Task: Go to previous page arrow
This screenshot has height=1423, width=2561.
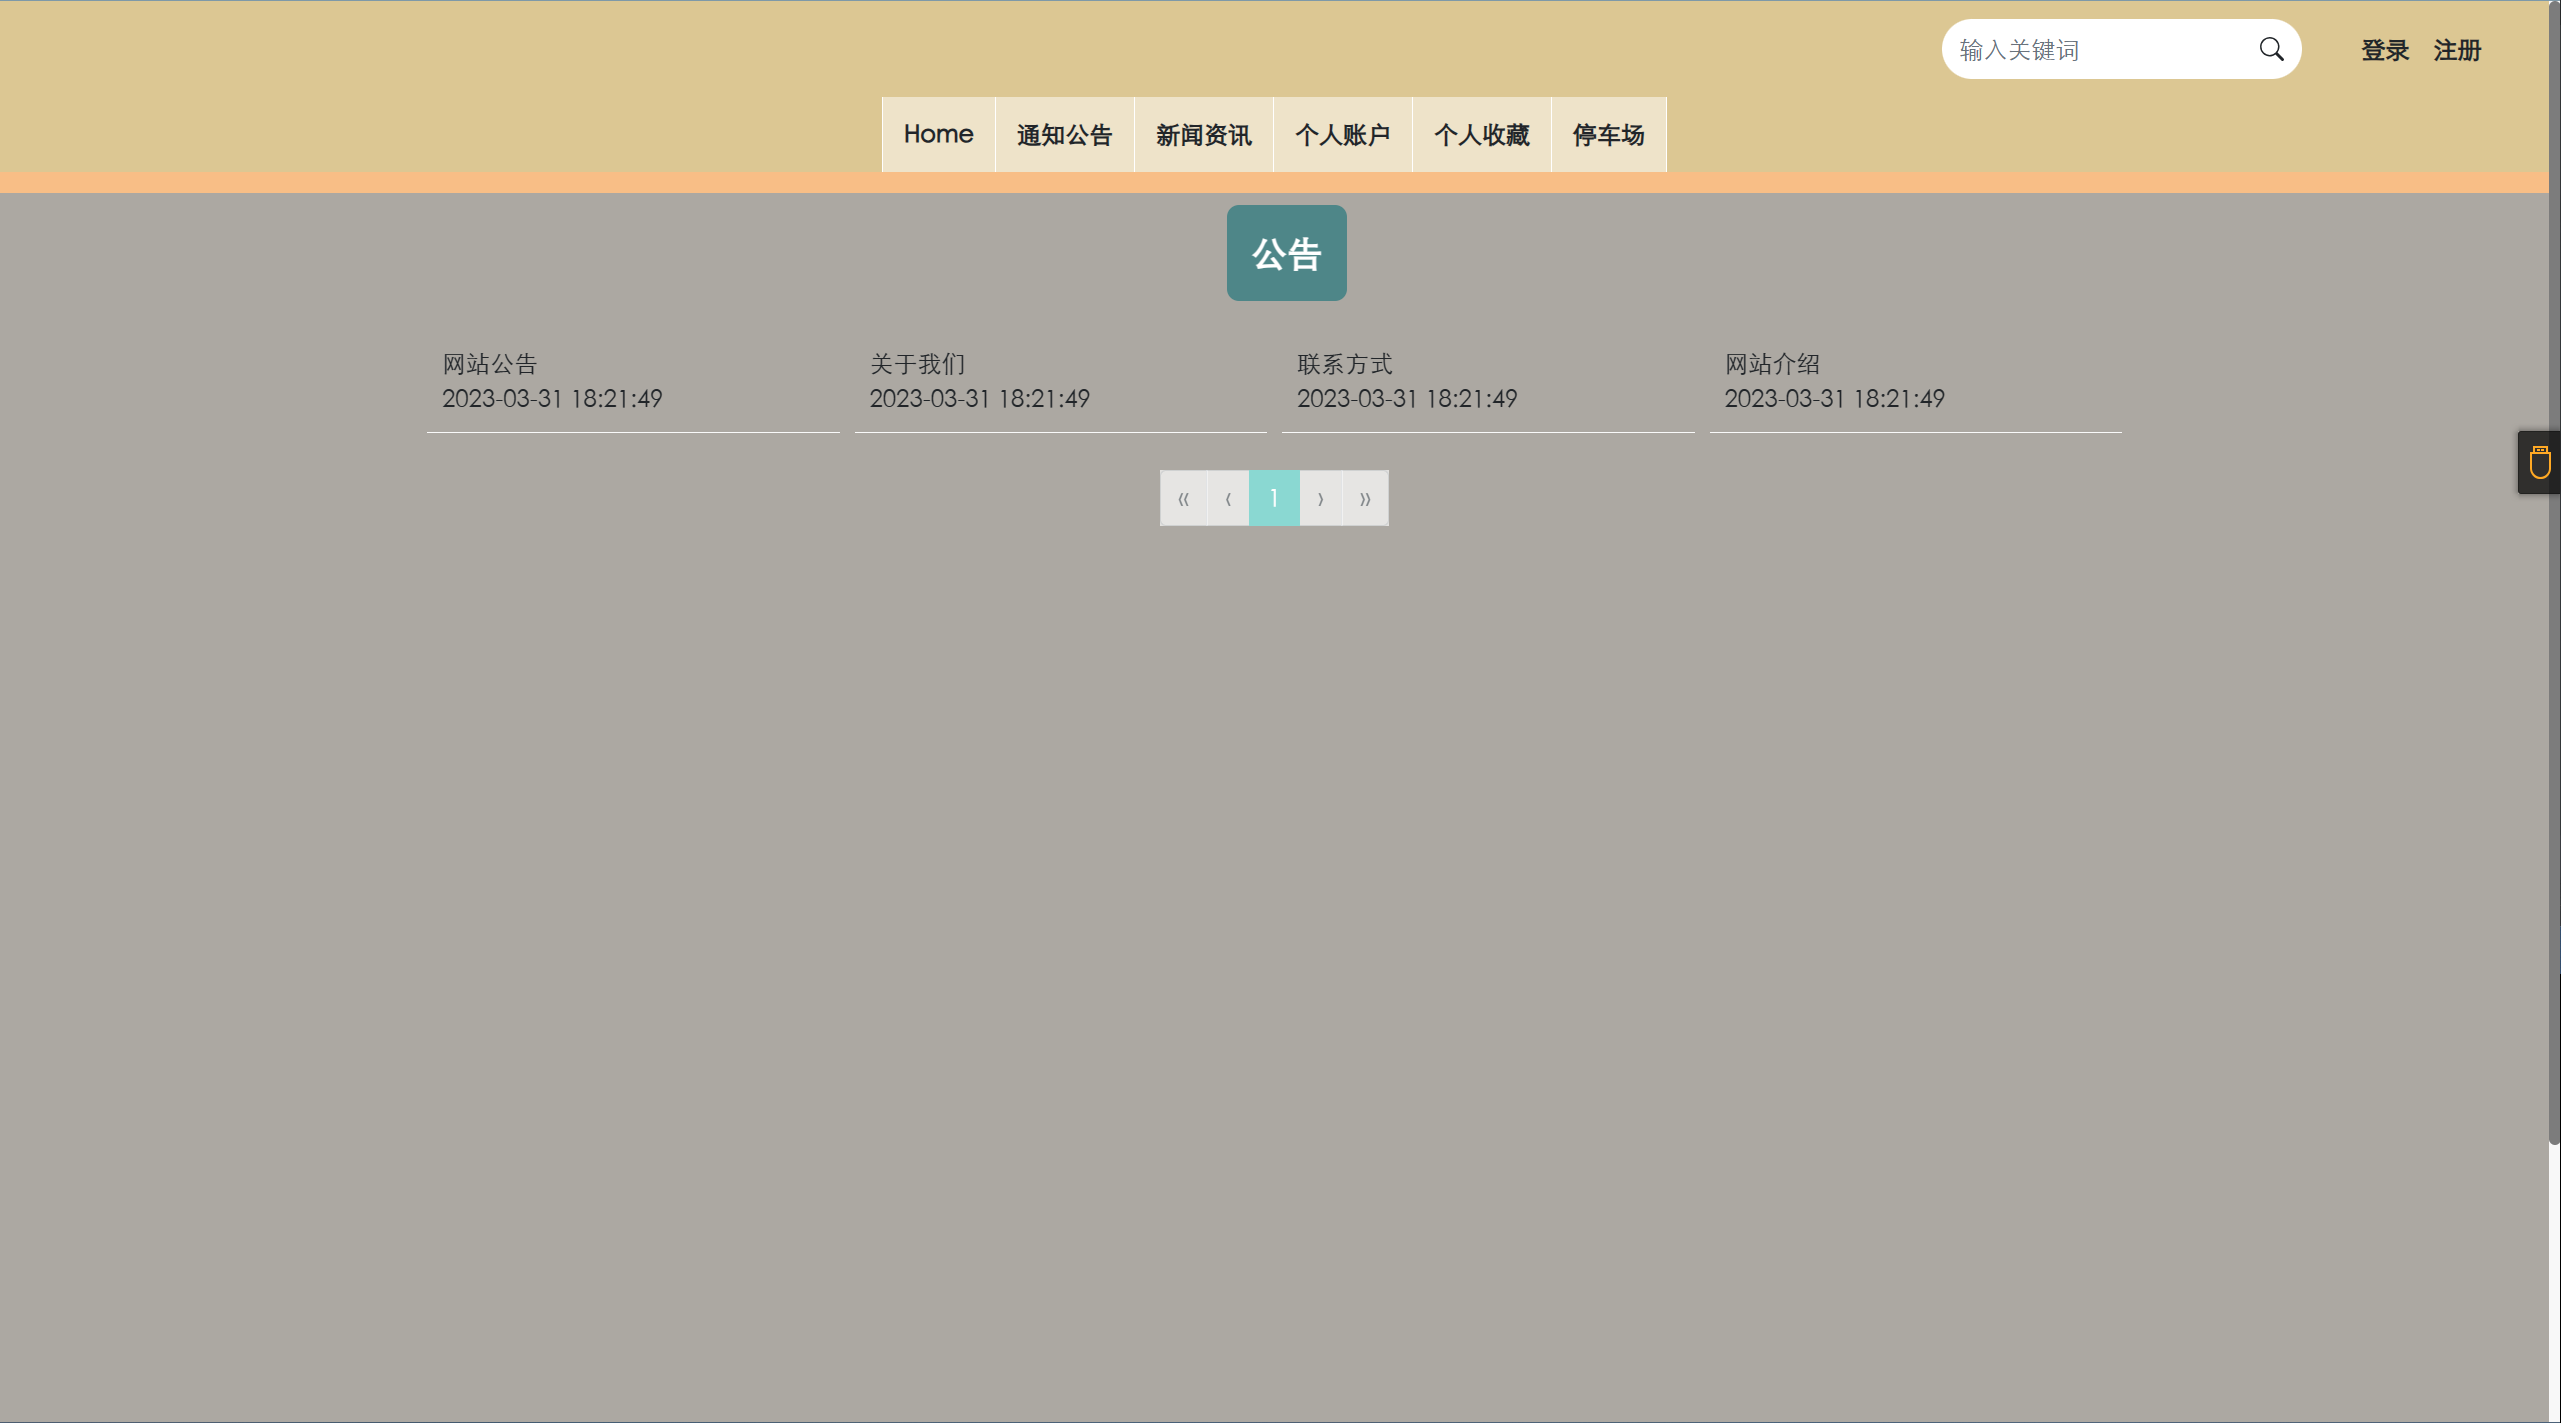Action: coord(1228,498)
